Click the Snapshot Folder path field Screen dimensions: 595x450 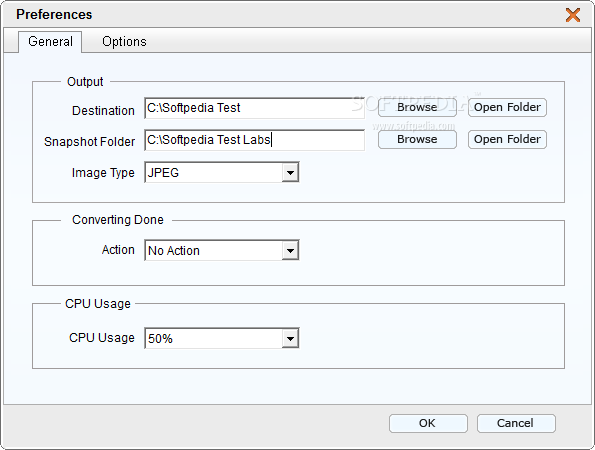tap(254, 140)
